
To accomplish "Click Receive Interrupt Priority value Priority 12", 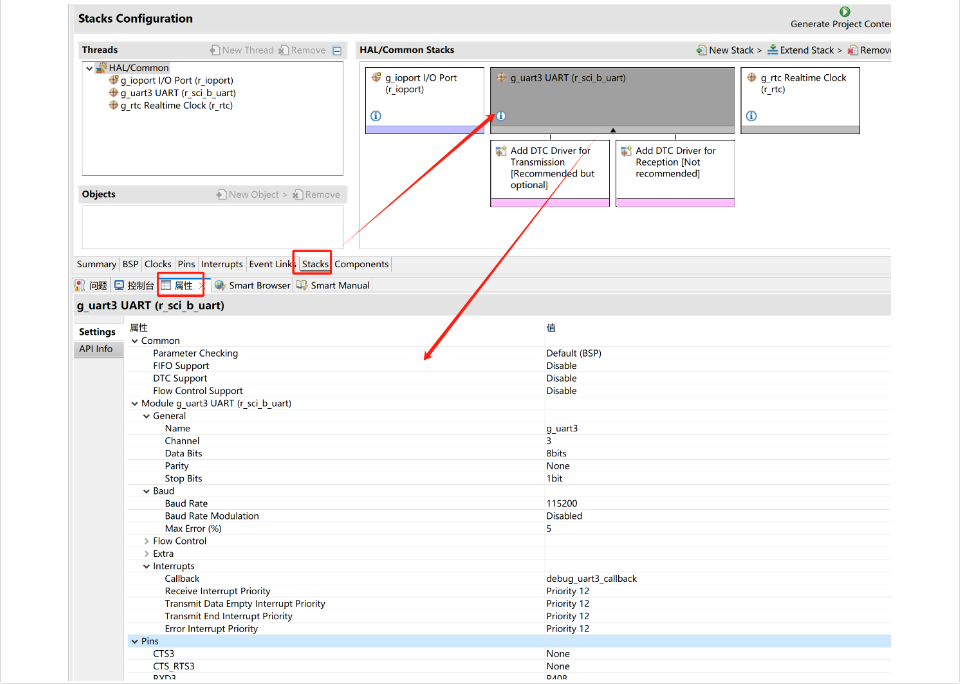I will coord(568,591).
